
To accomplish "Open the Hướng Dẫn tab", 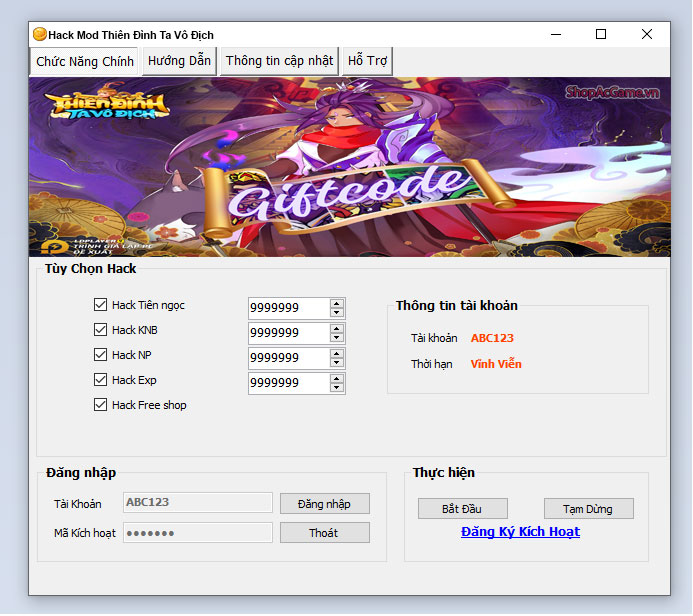I will pos(179,61).
